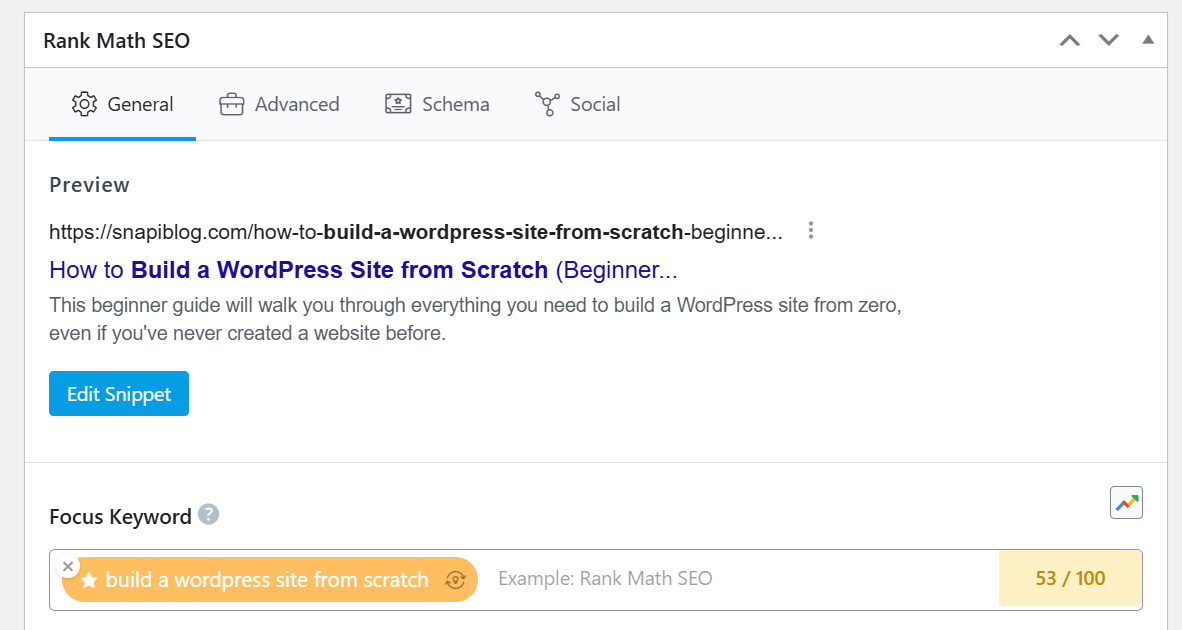The height and width of the screenshot is (630, 1182).
Task: Collapse the Rank Math SEO panel triangle
Action: (1147, 40)
